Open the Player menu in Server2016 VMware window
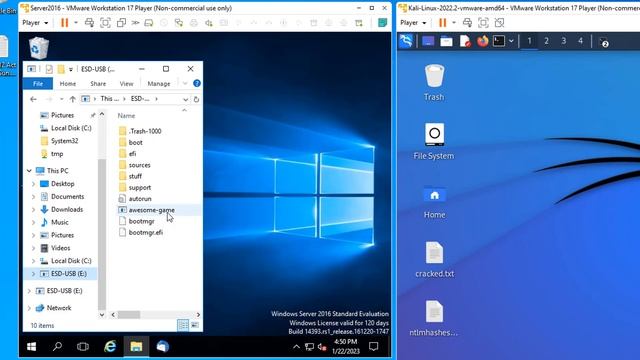 pyautogui.click(x=35, y=23)
